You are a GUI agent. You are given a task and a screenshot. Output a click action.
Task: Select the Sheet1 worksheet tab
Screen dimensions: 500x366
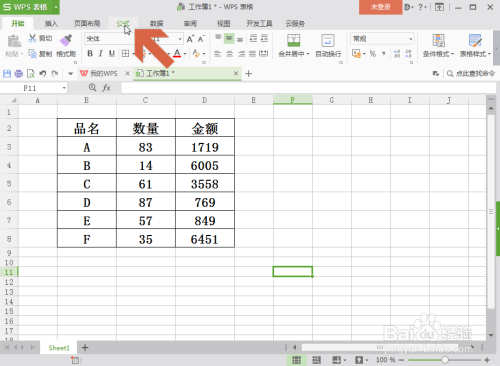pos(59,348)
